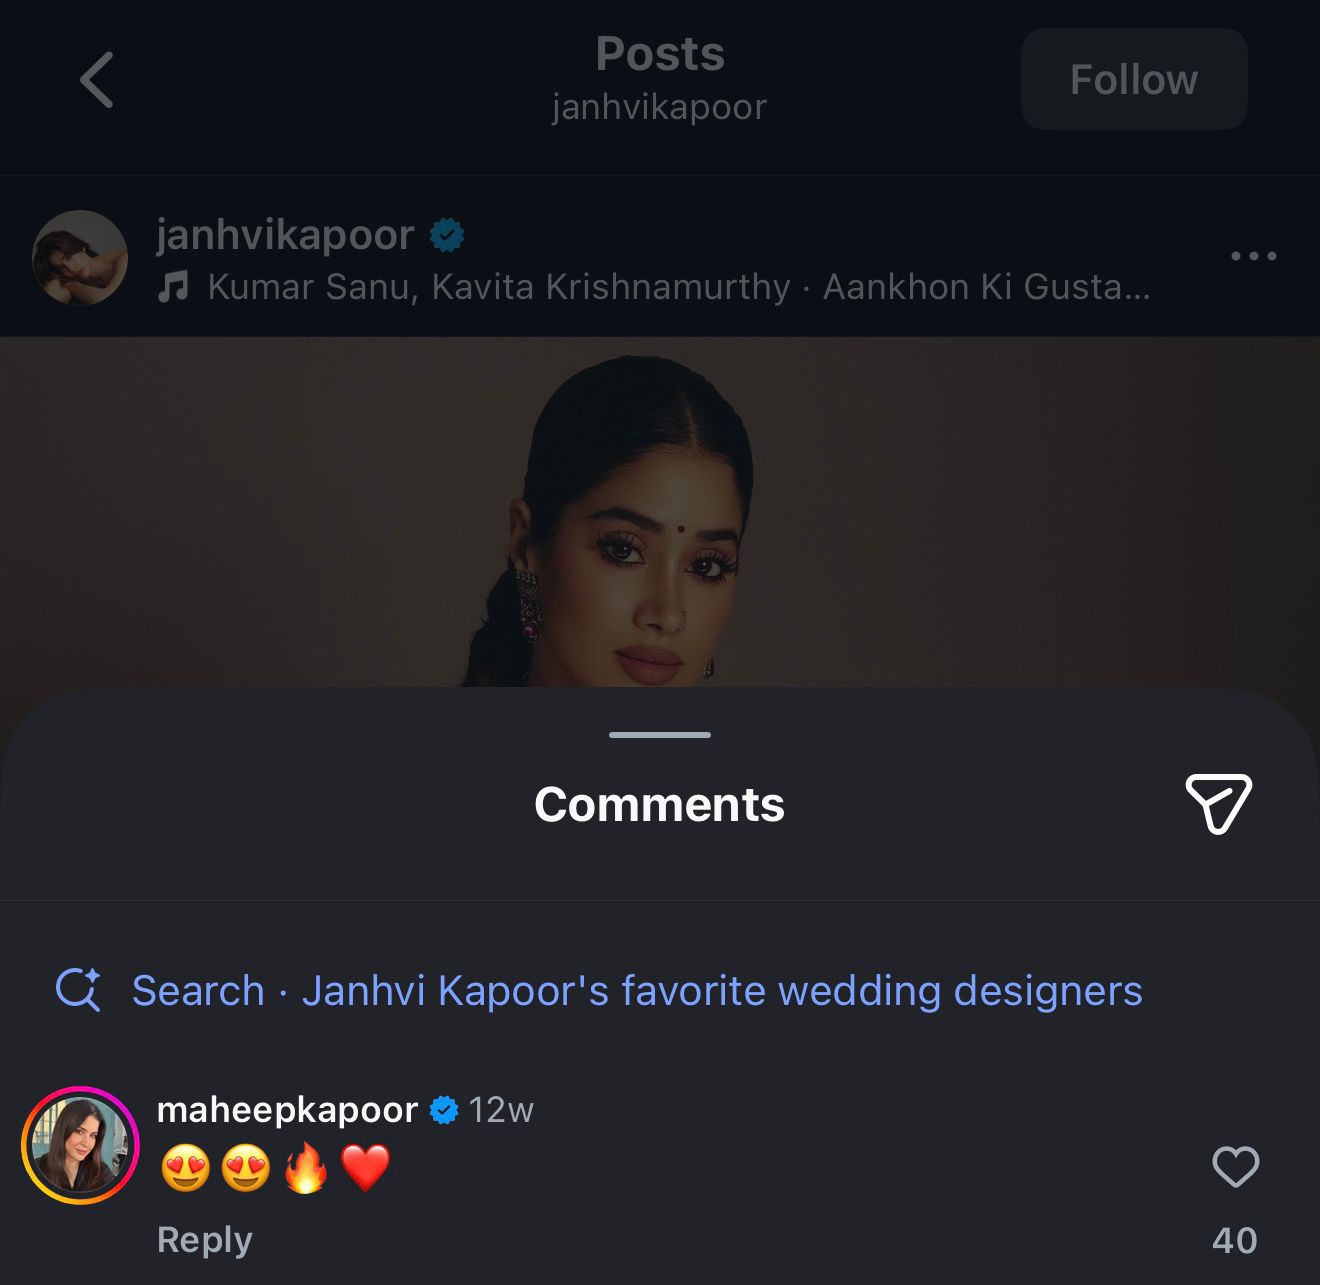Click verified badge next to maheepkapoor

444,1110
